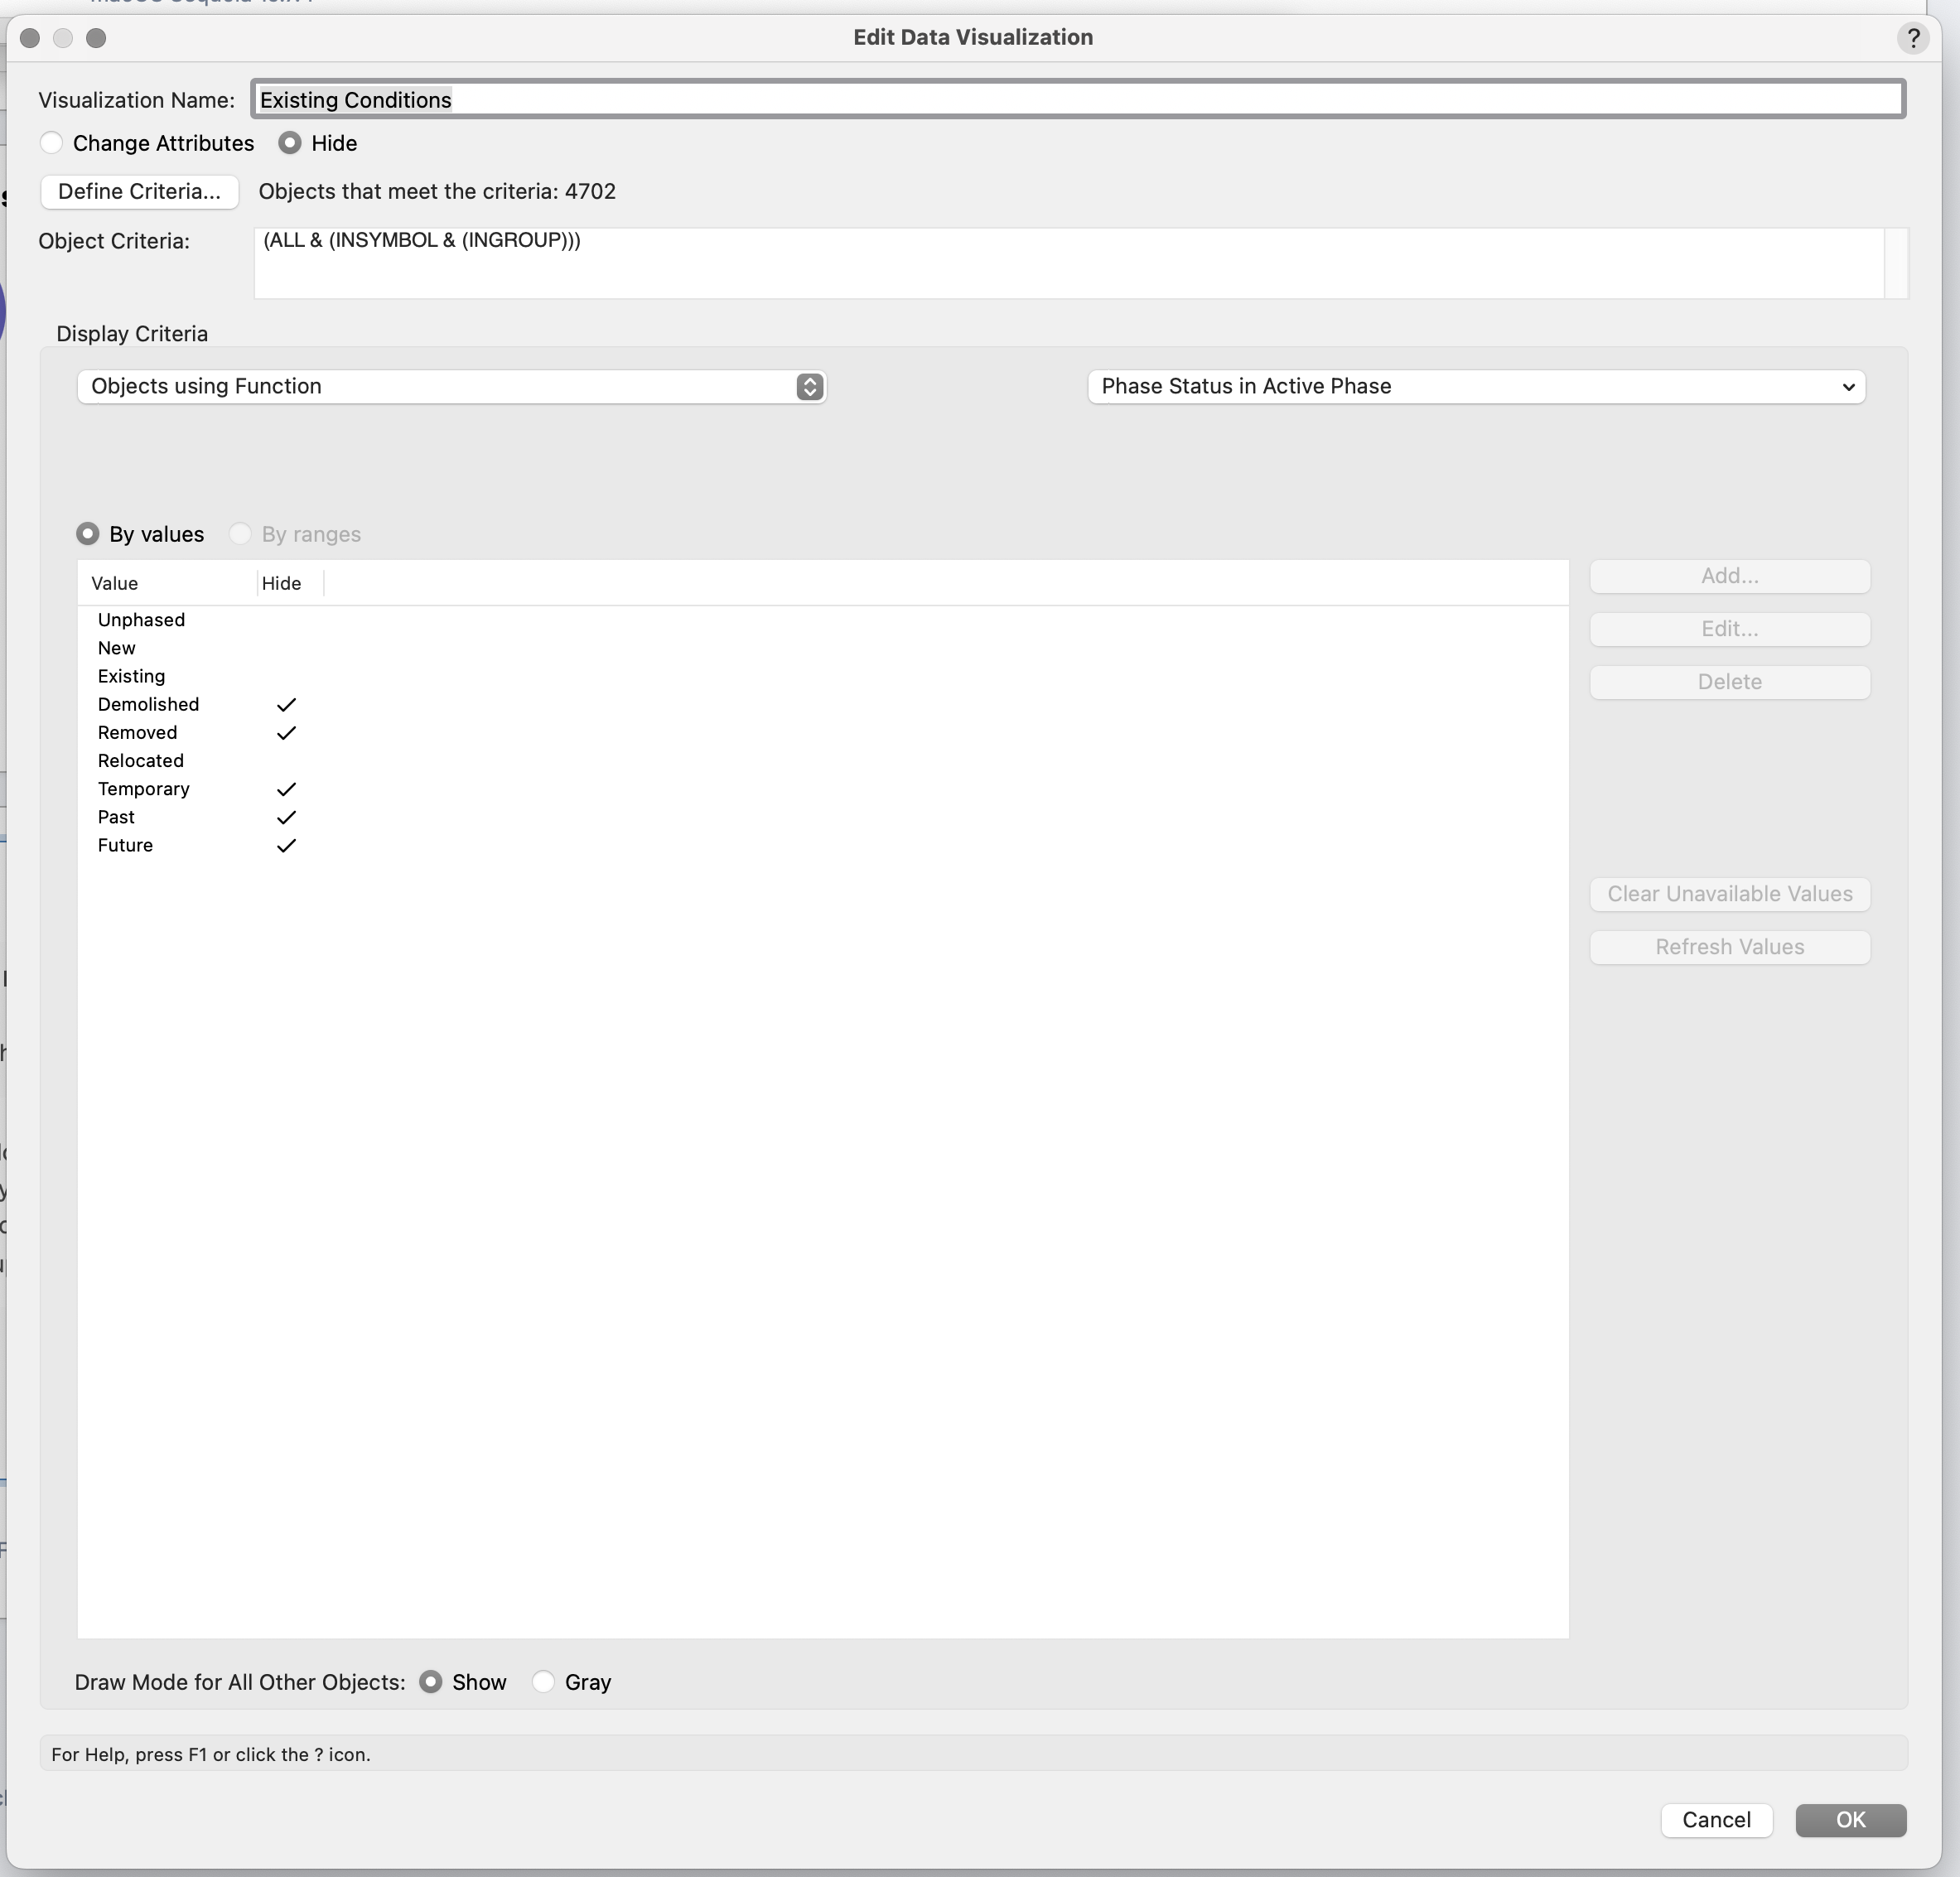Select the By values radio button

point(88,534)
